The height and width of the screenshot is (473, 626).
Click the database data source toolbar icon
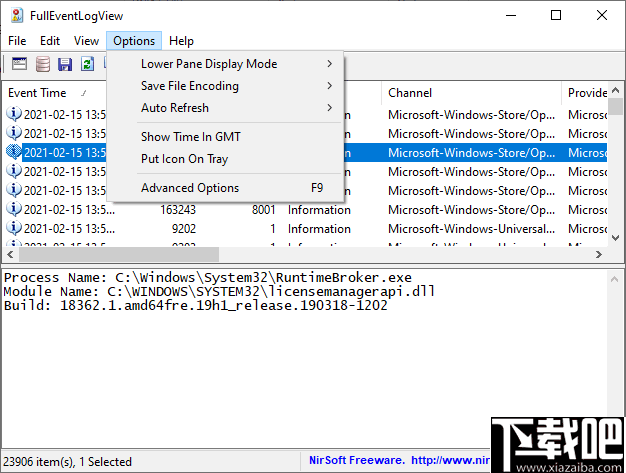(x=43, y=64)
